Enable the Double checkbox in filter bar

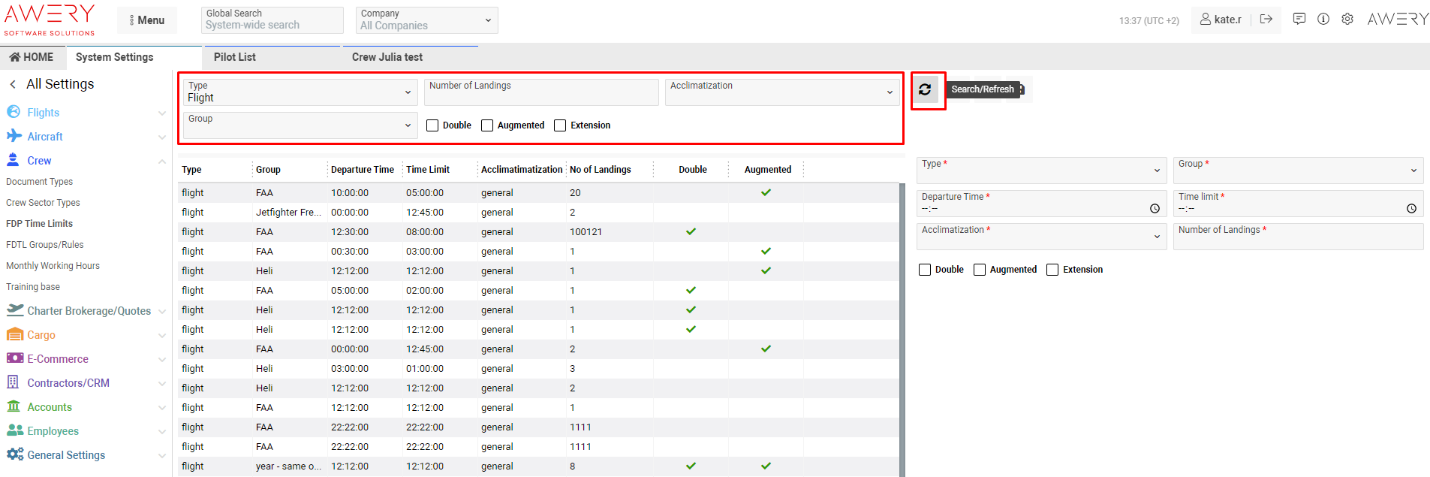click(x=432, y=125)
